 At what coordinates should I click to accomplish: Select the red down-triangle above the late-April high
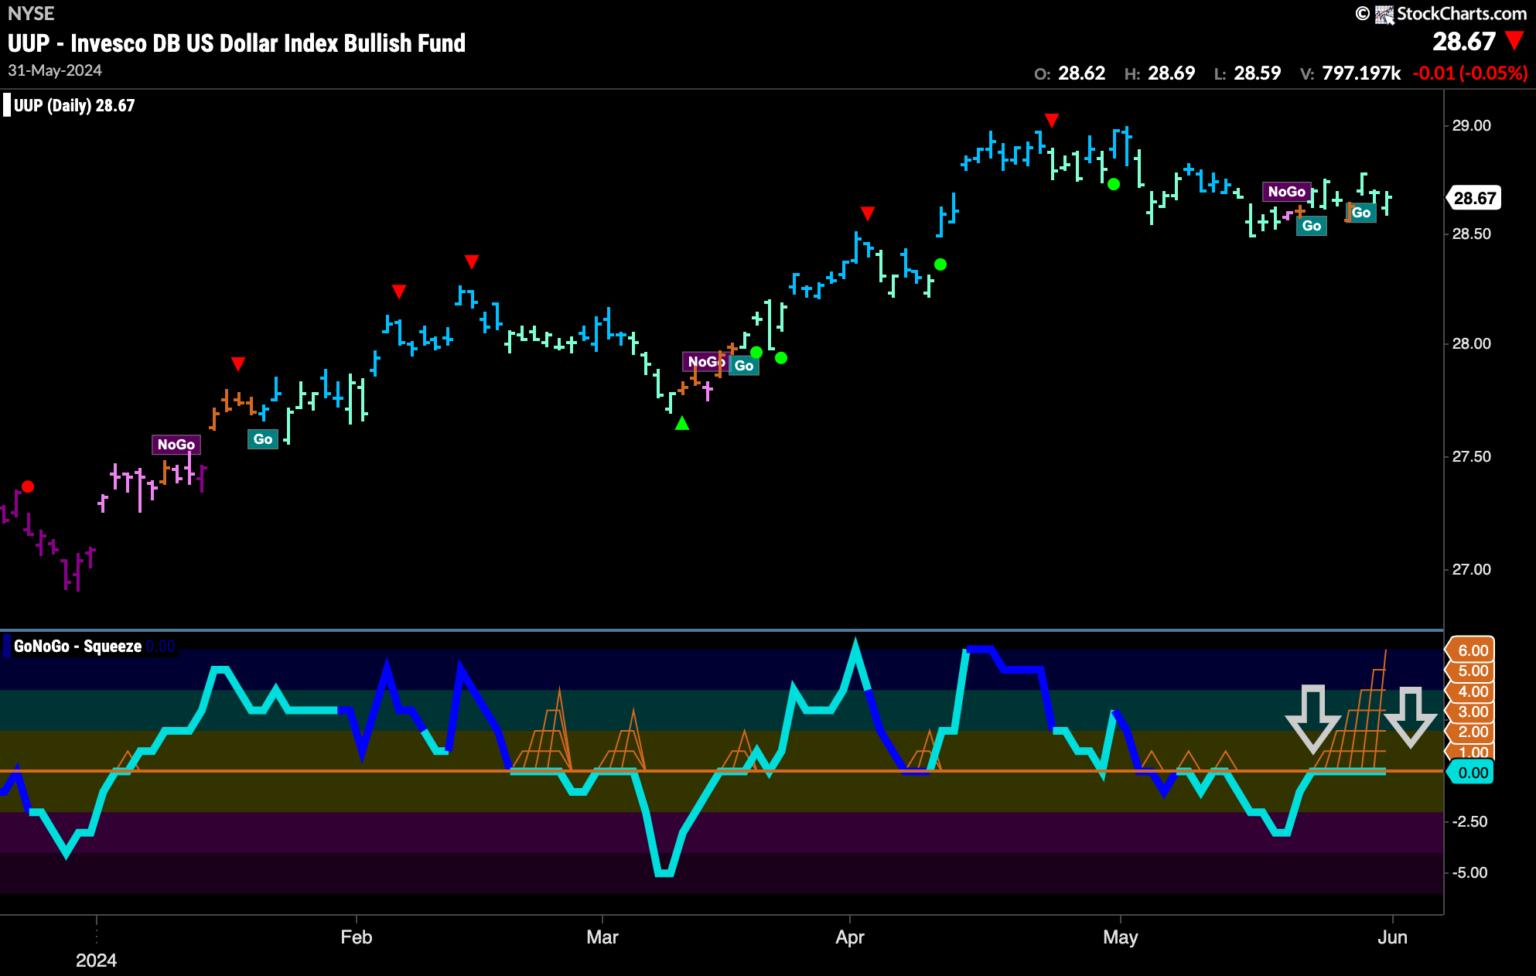[1052, 121]
